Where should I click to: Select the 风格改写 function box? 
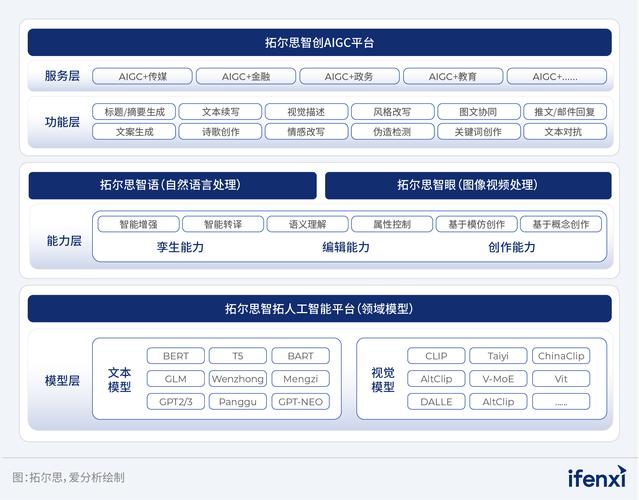[392, 112]
